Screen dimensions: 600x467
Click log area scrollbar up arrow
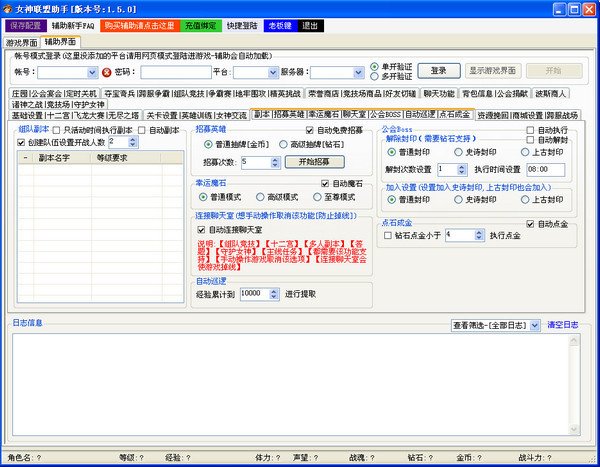(x=574, y=340)
